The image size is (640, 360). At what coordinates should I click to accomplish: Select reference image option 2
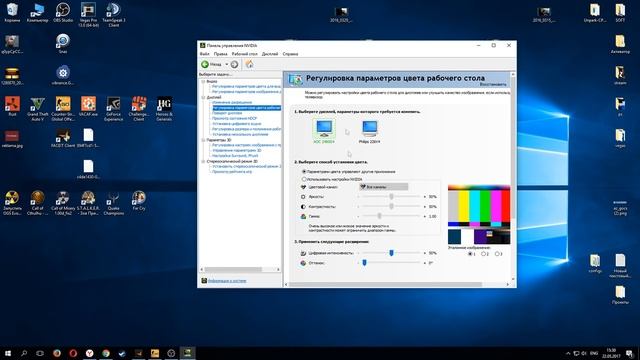point(483,254)
